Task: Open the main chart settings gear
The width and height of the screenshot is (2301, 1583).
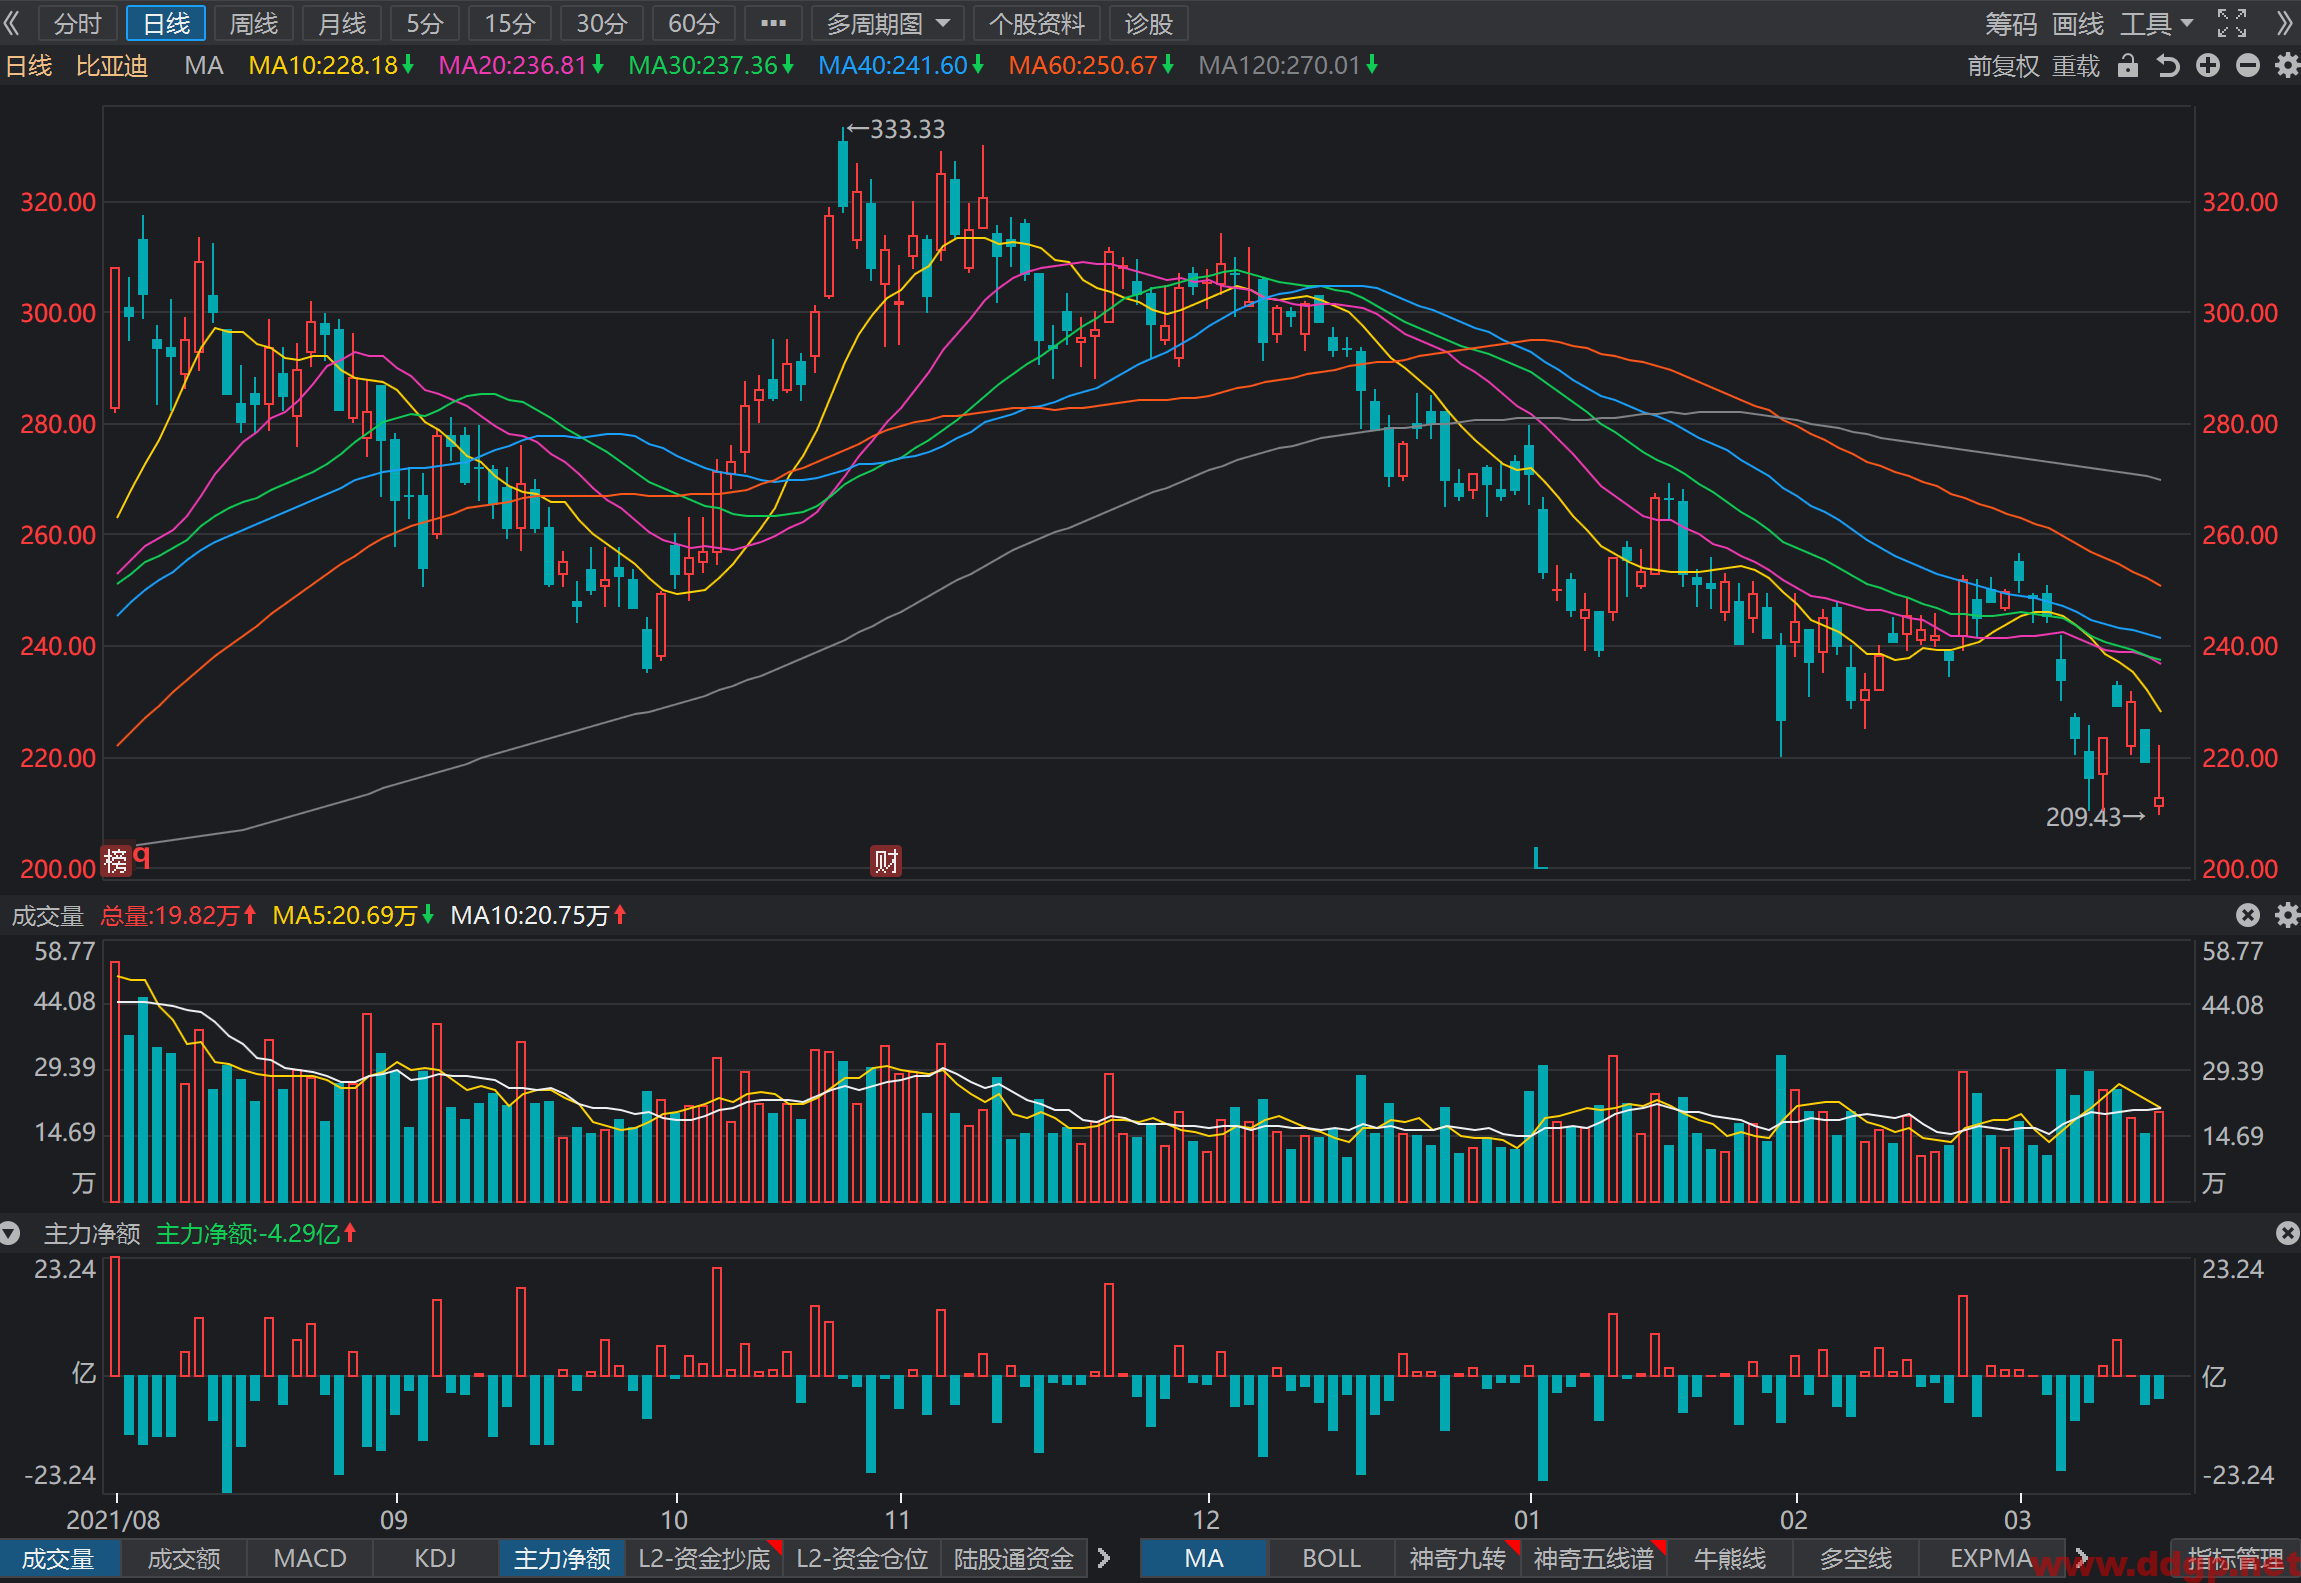Action: tap(2287, 66)
